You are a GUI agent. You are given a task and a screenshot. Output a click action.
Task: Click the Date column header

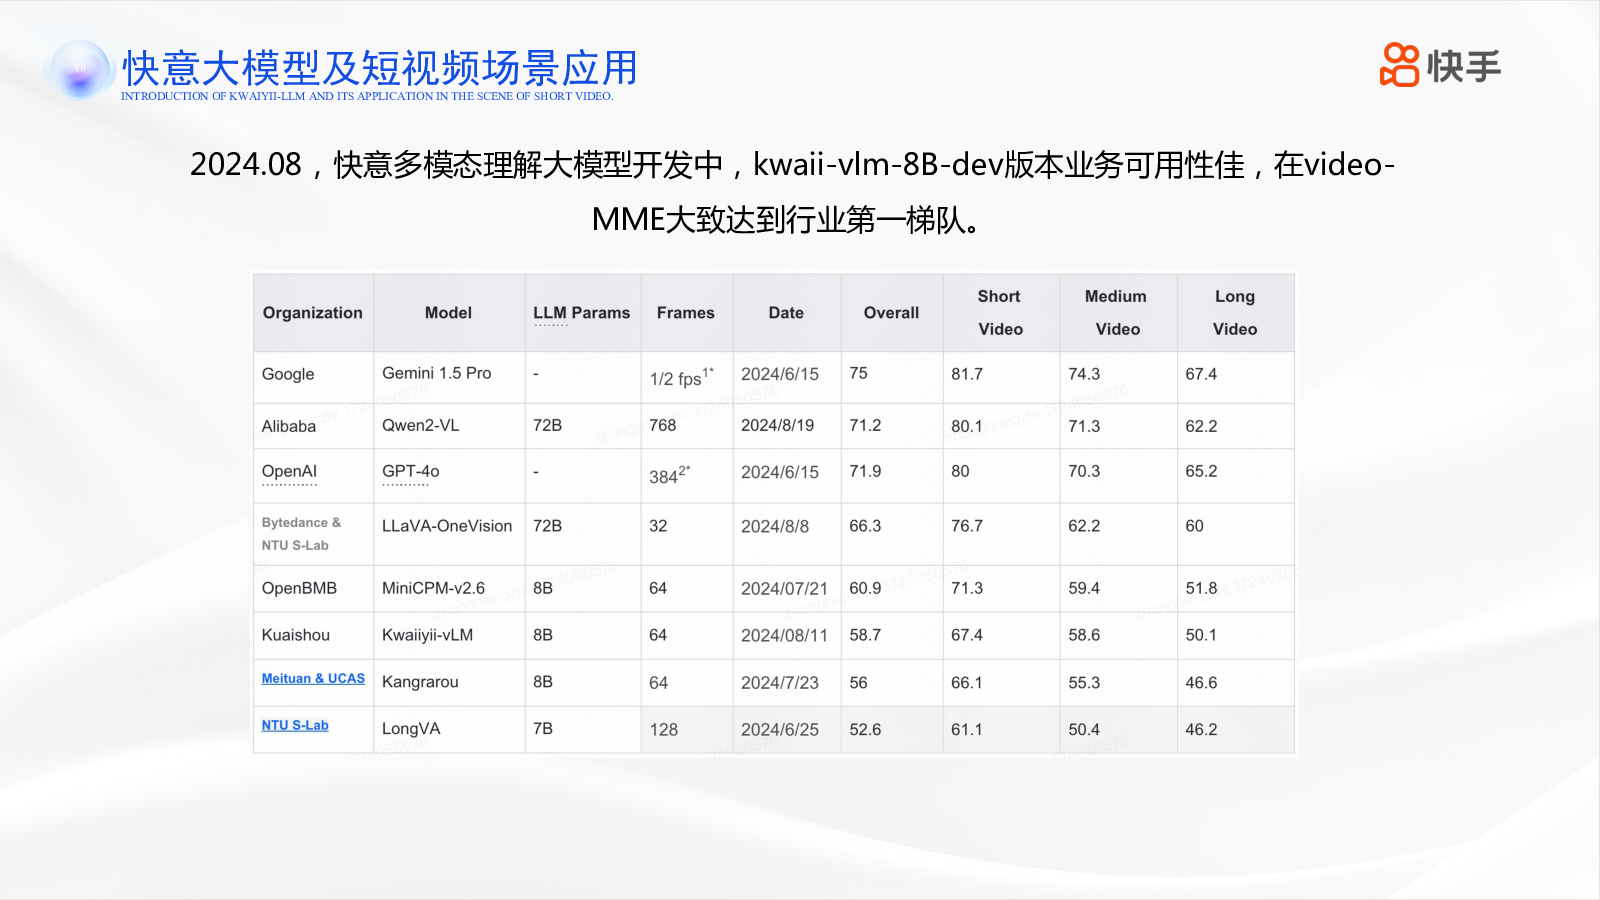coord(786,313)
